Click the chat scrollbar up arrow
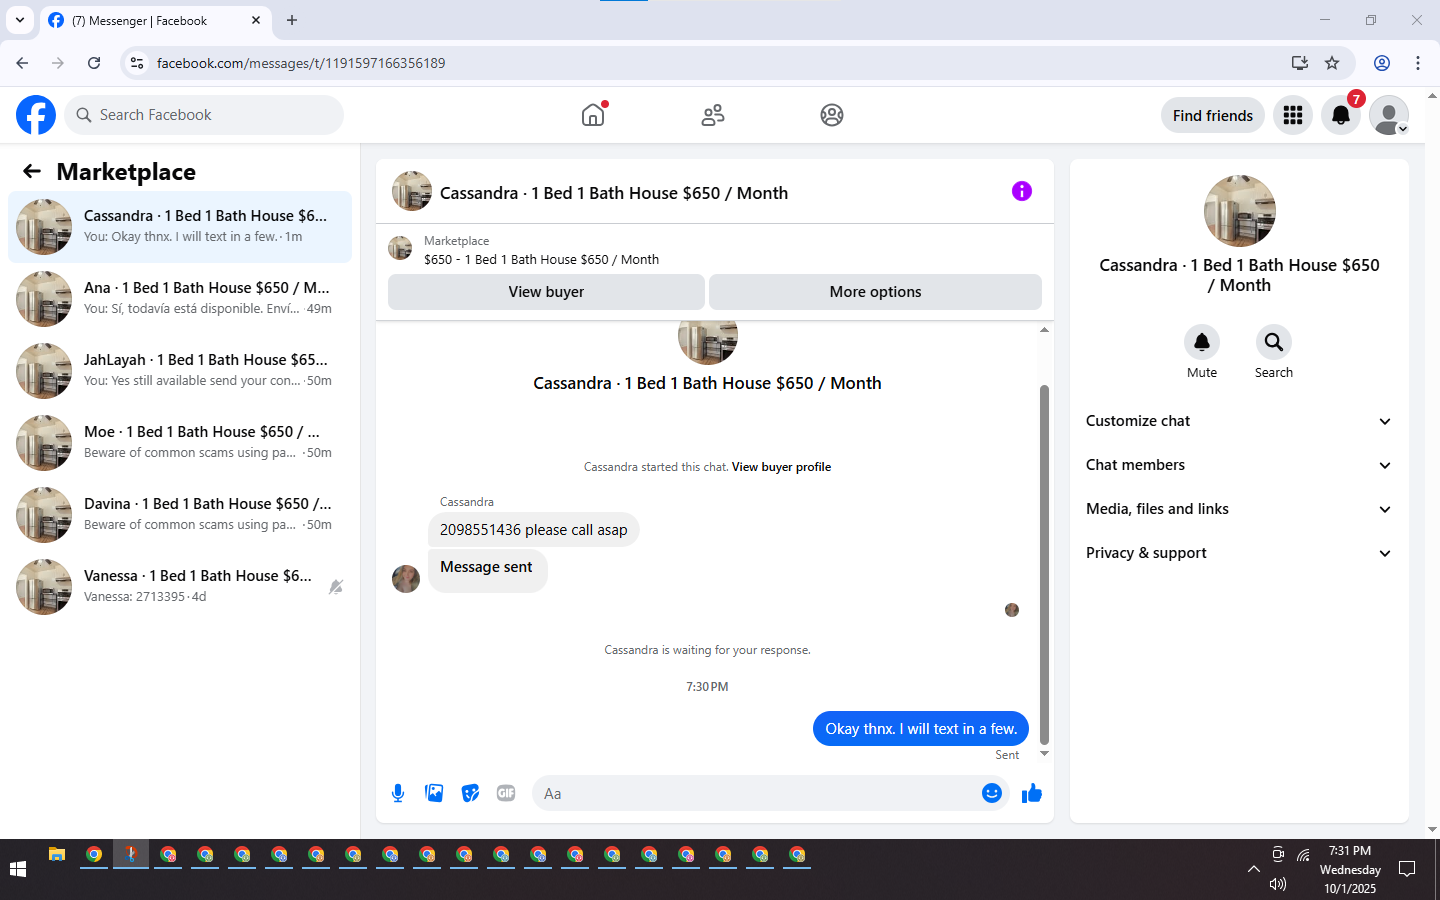The width and height of the screenshot is (1440, 900). [1044, 329]
